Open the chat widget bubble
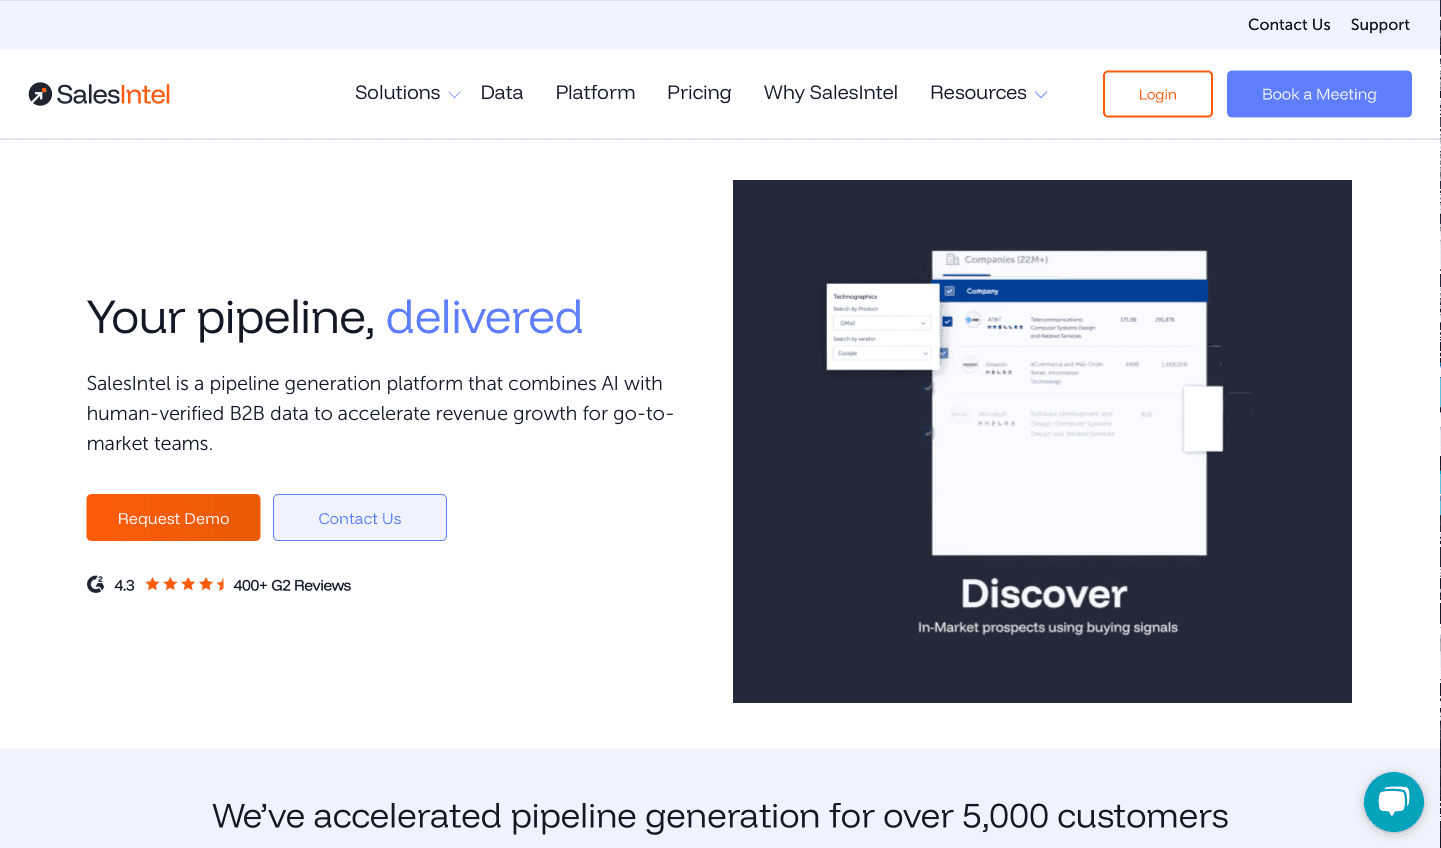 [x=1393, y=802]
